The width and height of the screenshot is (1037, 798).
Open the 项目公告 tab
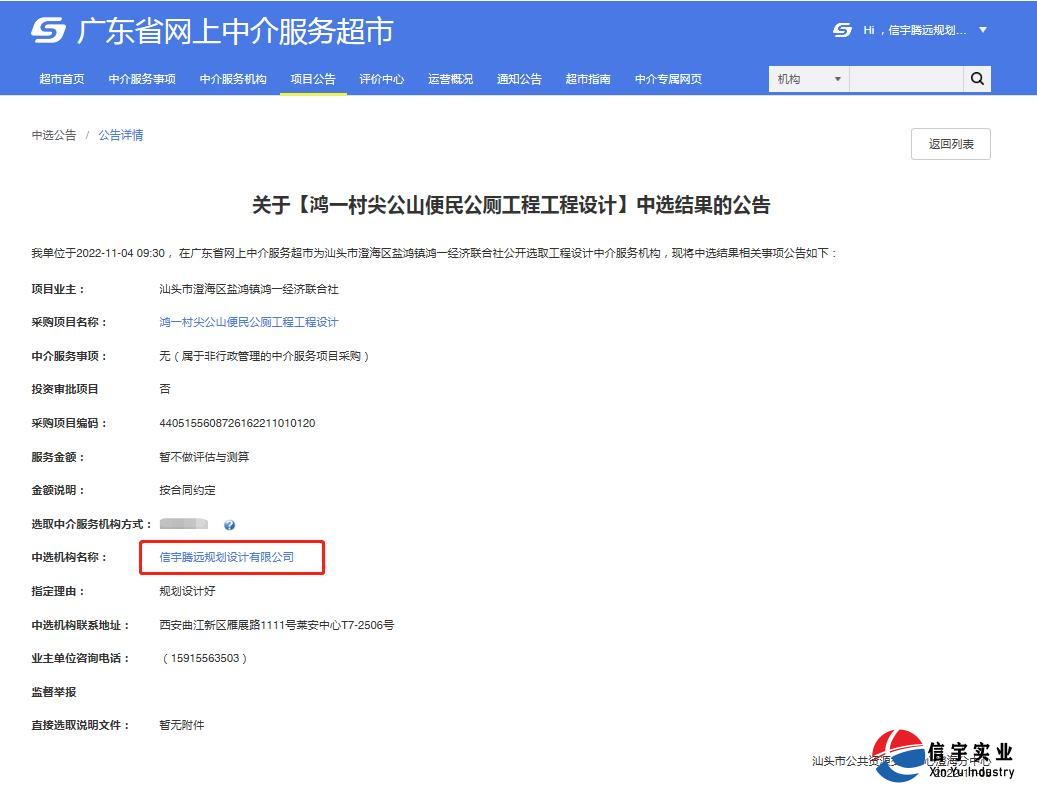tap(314, 79)
